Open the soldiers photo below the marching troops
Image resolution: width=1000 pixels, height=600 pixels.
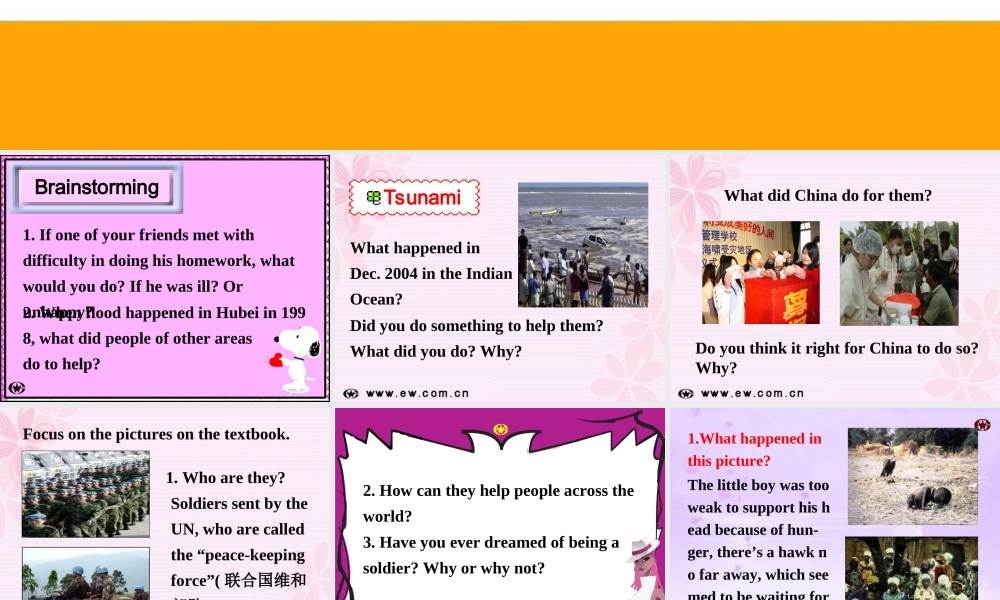[x=85, y=573]
